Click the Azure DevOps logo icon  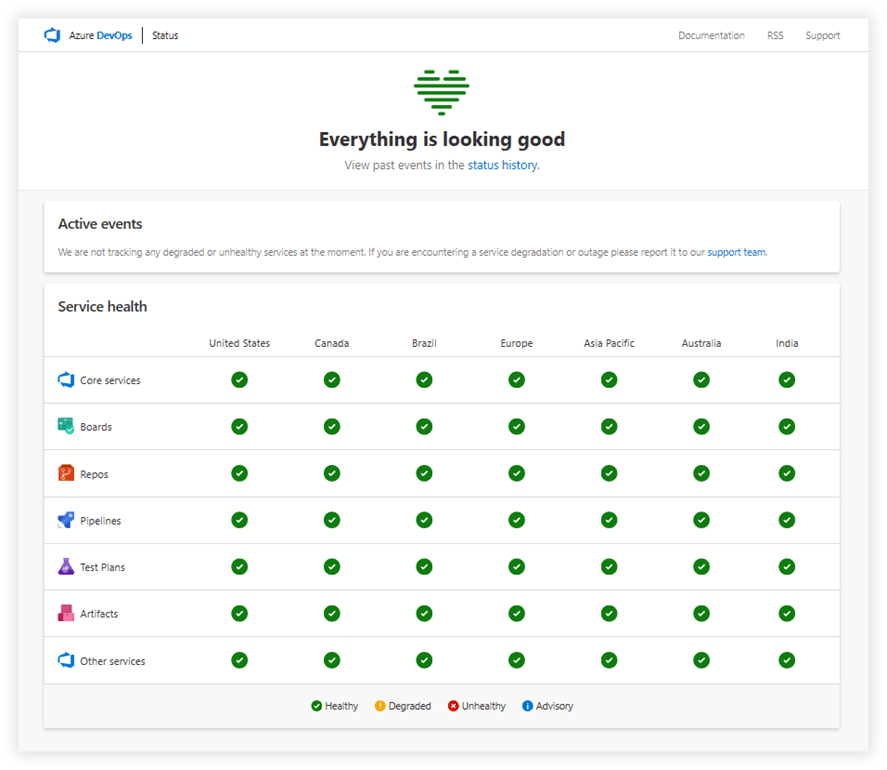(52, 35)
